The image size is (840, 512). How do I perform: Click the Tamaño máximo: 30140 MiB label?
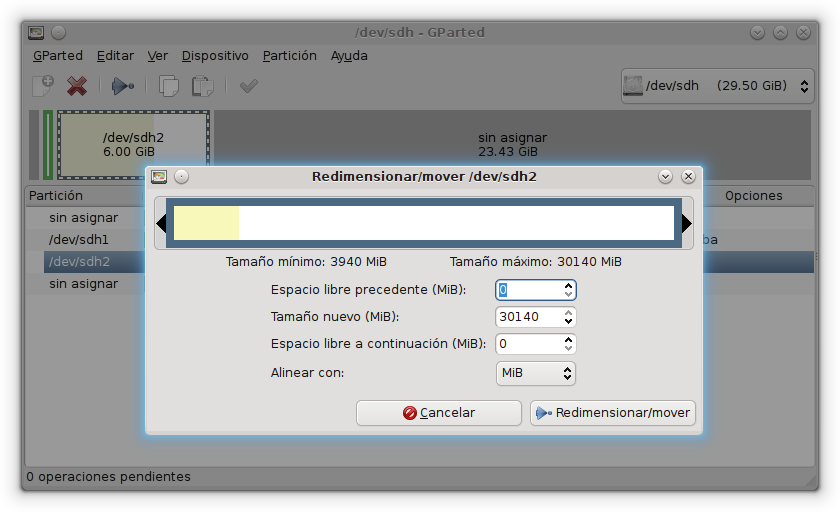[x=536, y=261]
